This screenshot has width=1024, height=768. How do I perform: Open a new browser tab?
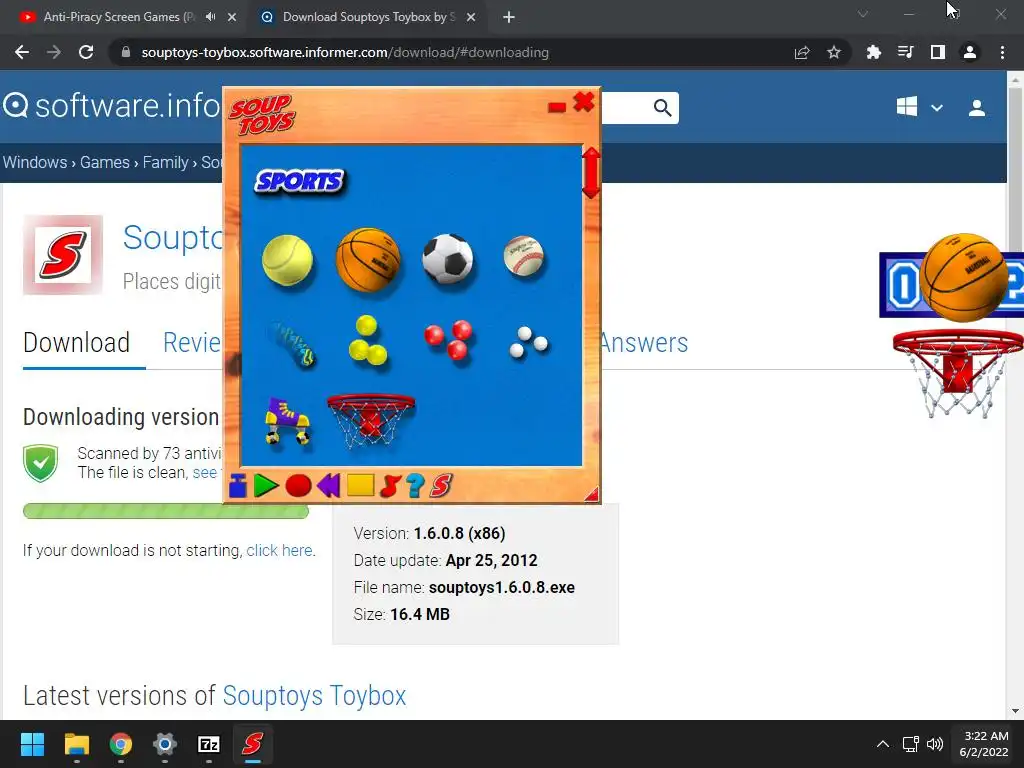509,18
